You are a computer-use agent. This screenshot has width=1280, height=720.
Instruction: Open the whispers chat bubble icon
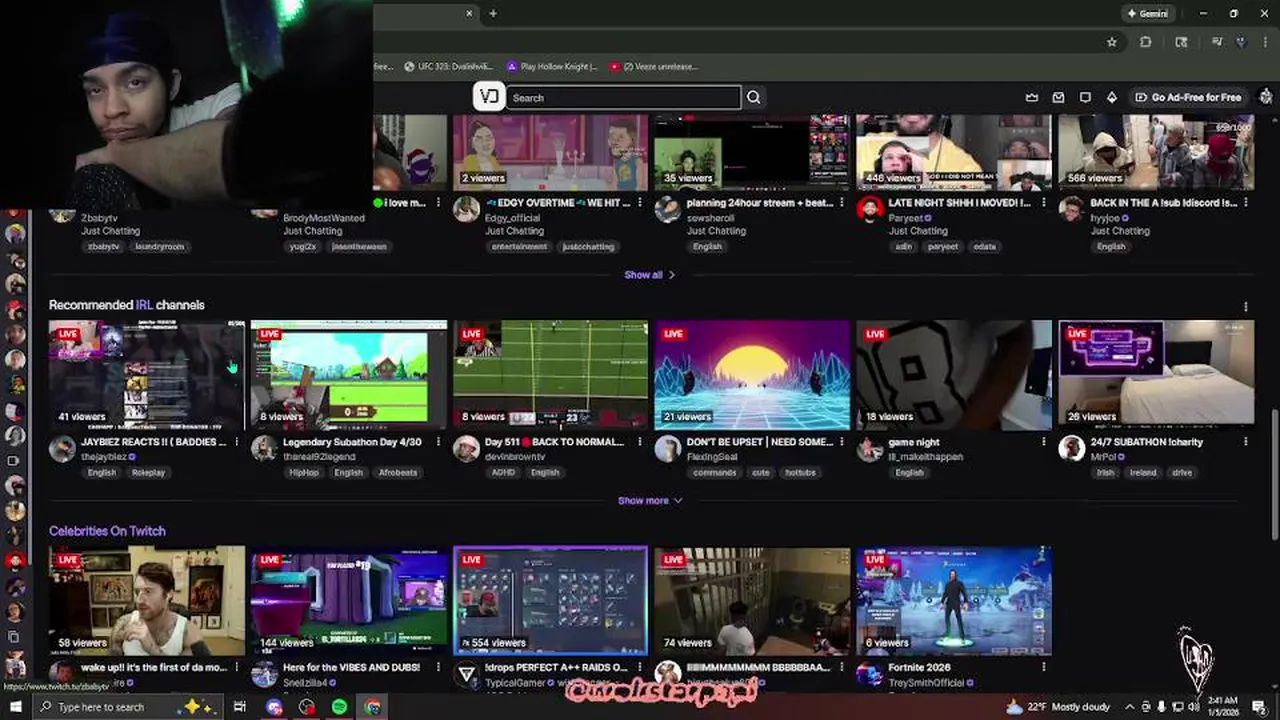click(x=1085, y=97)
